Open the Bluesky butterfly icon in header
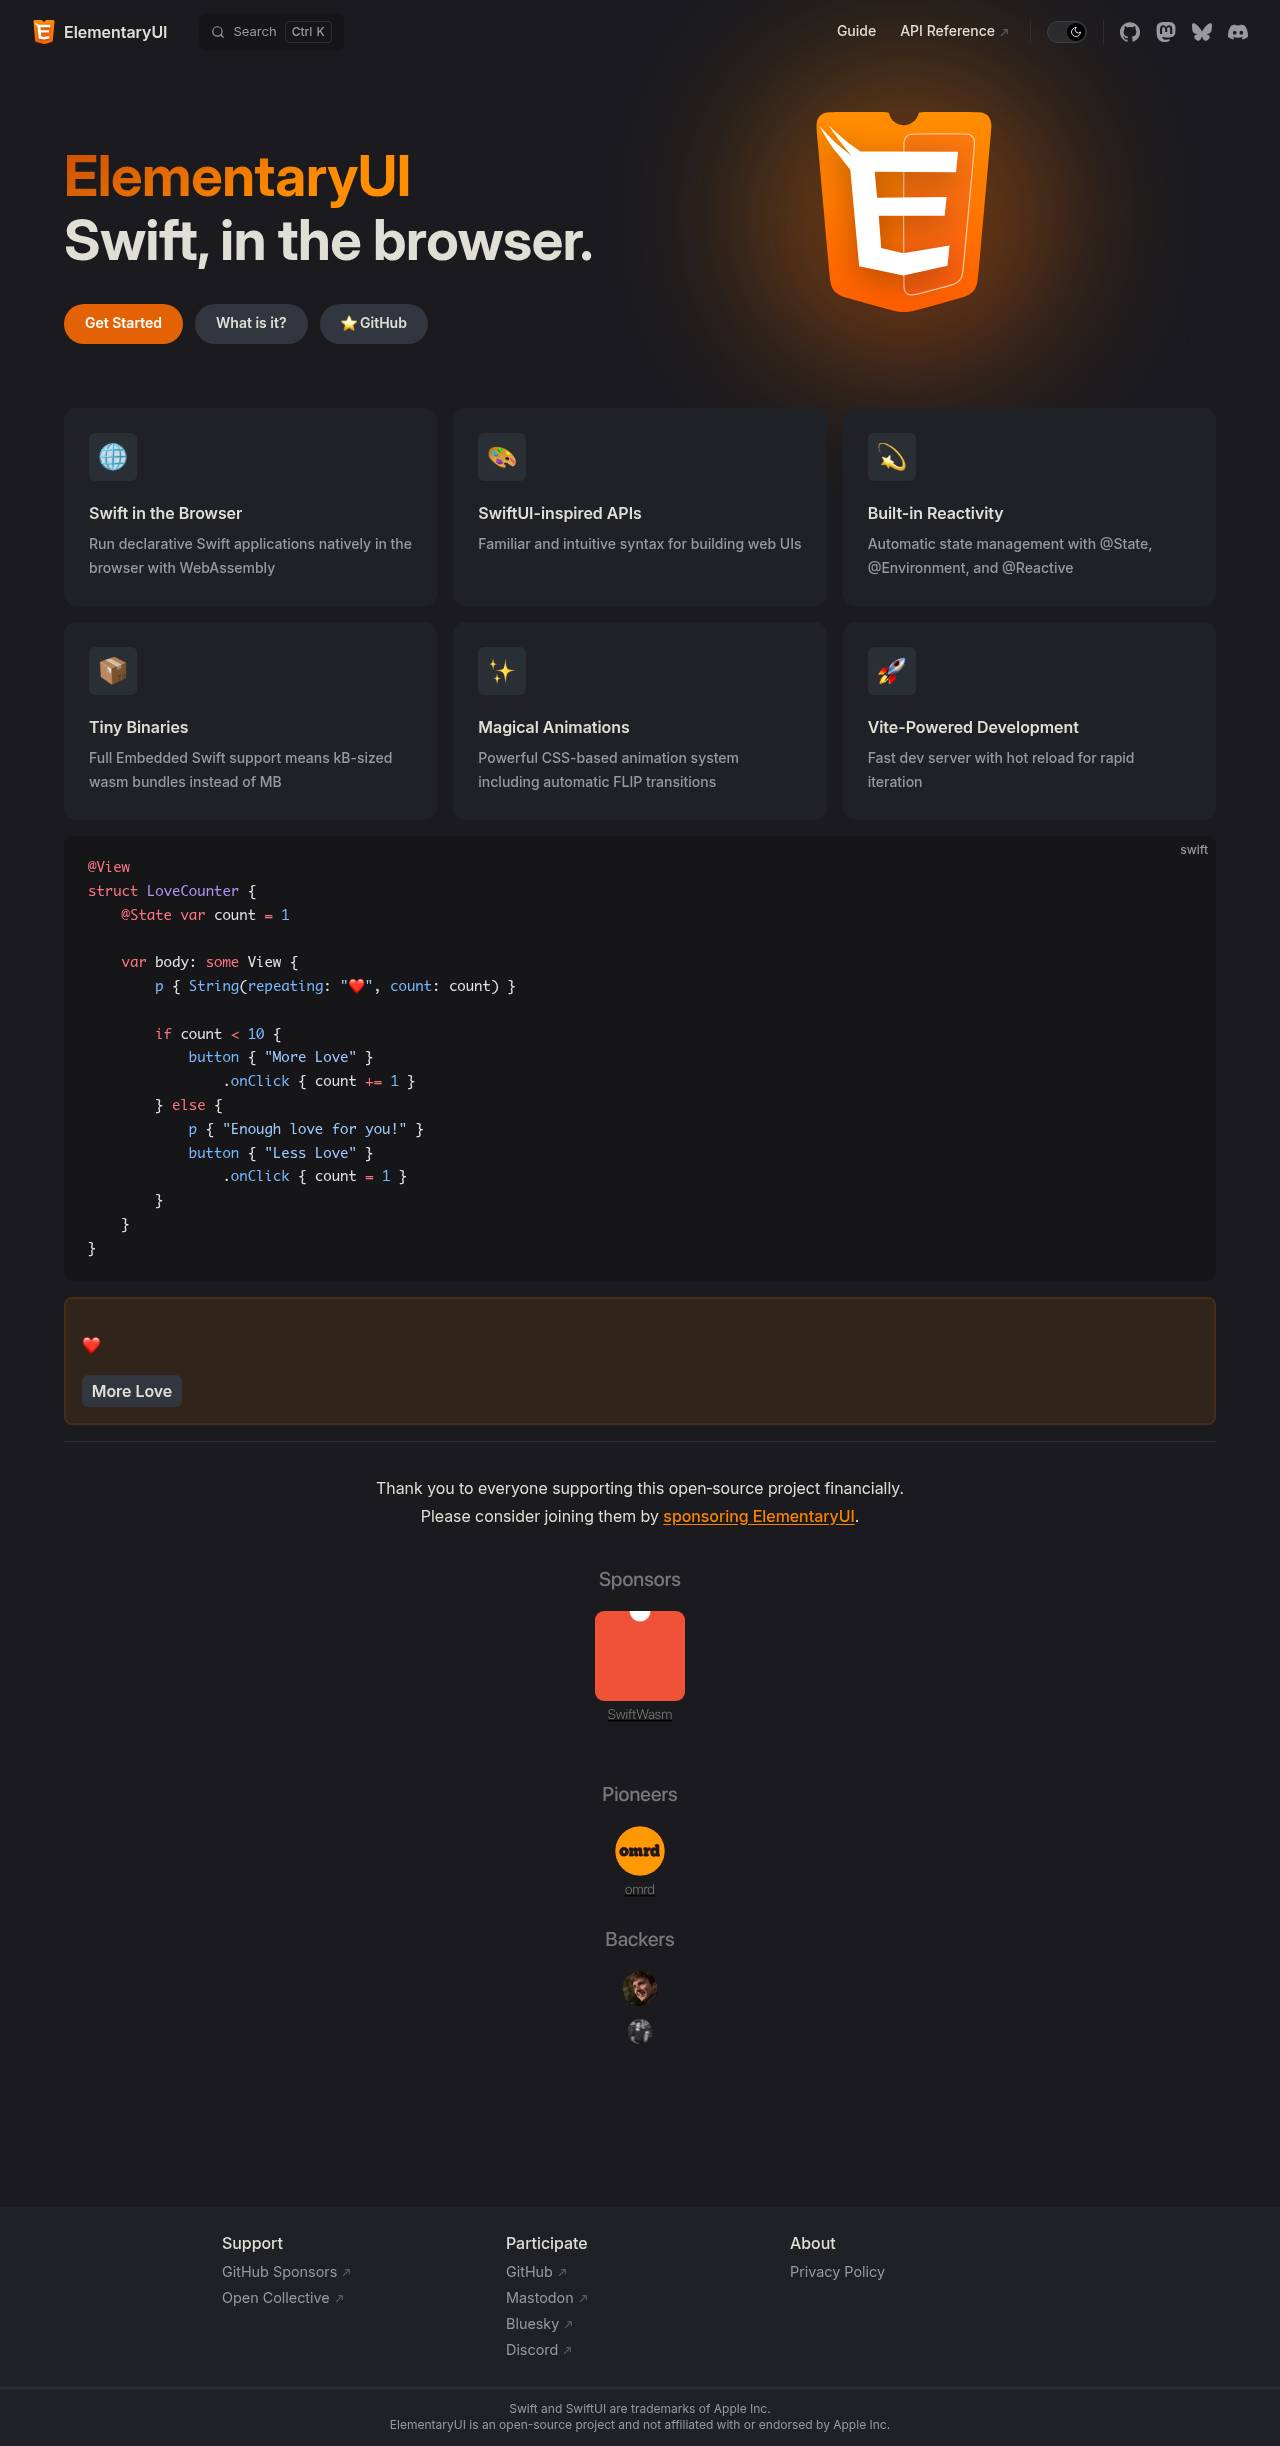The height and width of the screenshot is (2446, 1280). point(1202,32)
